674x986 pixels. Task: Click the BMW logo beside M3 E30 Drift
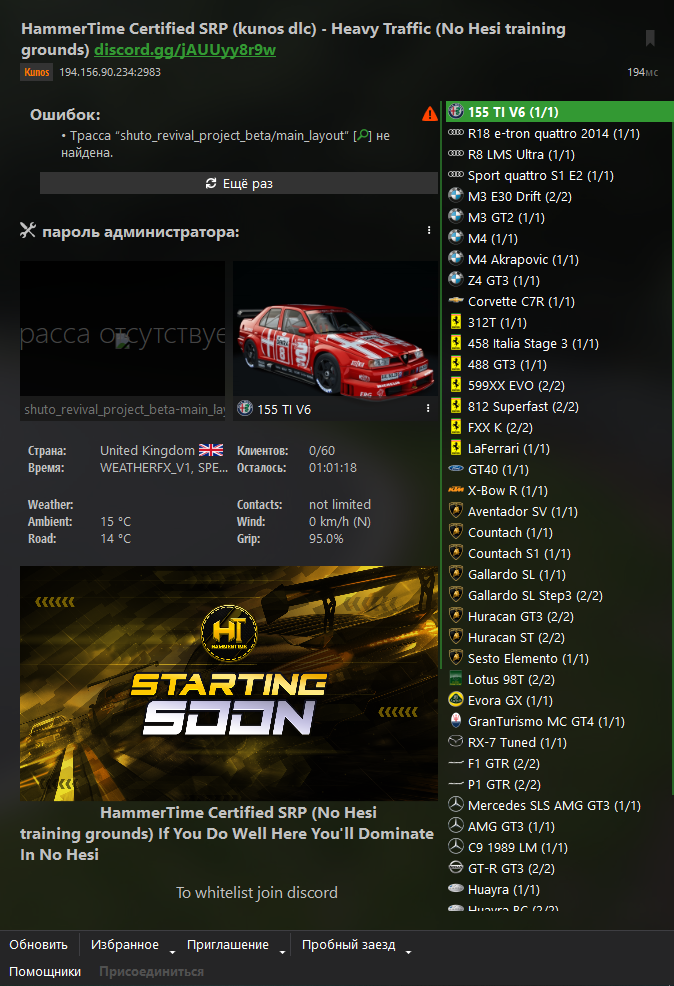click(456, 196)
